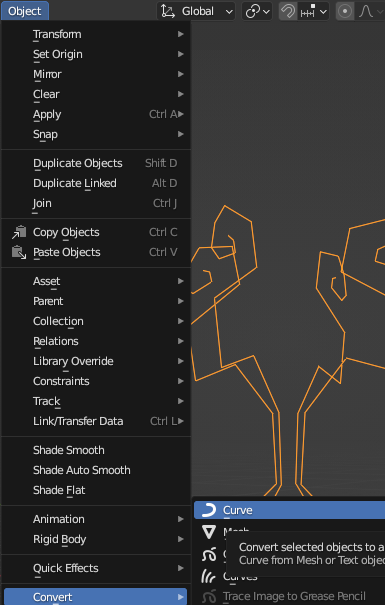This screenshot has width=385, height=605.
Task: Open Transform submenu
Action: pos(96,34)
